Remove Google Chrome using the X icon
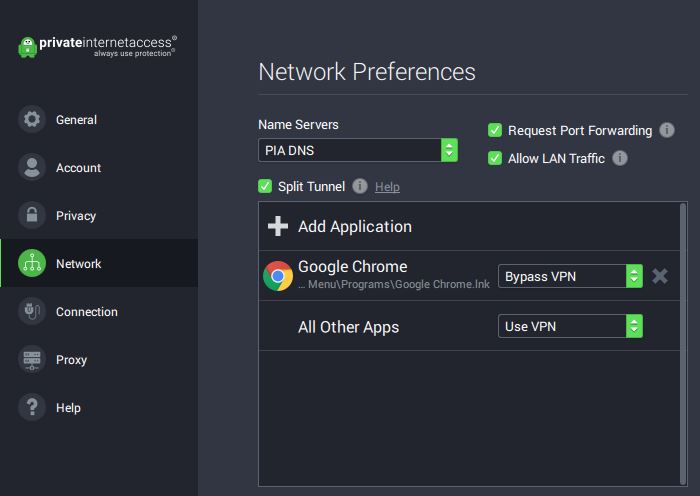700x496 pixels. 659,276
